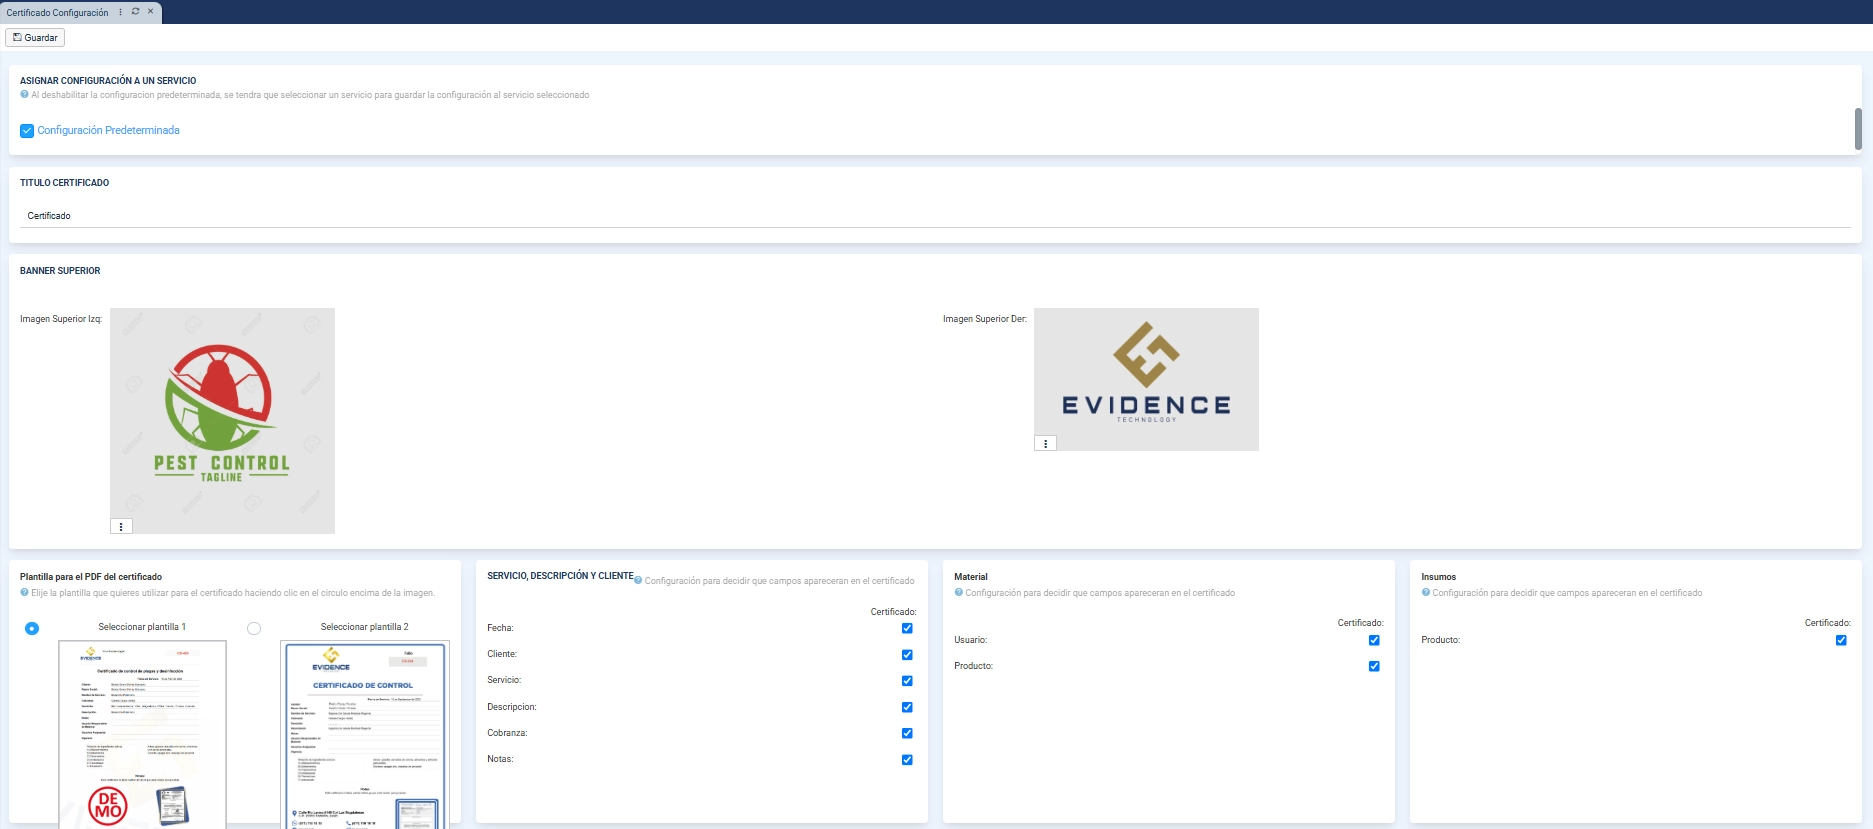Image resolution: width=1873 pixels, height=829 pixels.
Task: Uncheck the Notas certificate checkbox
Action: click(x=907, y=760)
